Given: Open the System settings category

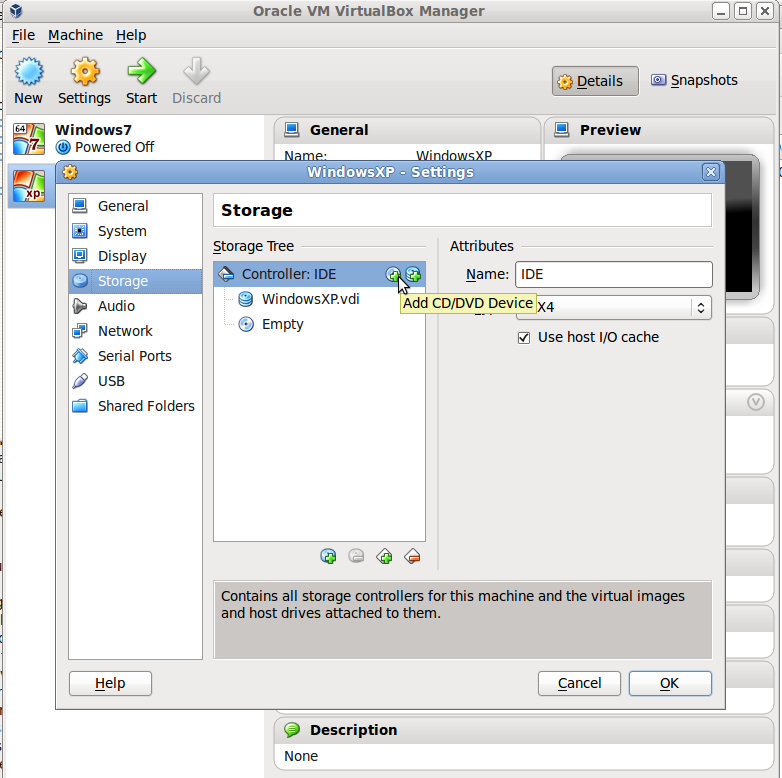Looking at the screenshot, I should click(135, 231).
